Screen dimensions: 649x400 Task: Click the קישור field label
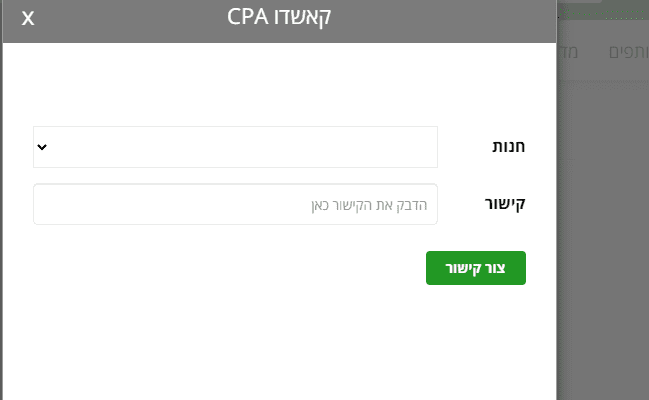(x=506, y=204)
